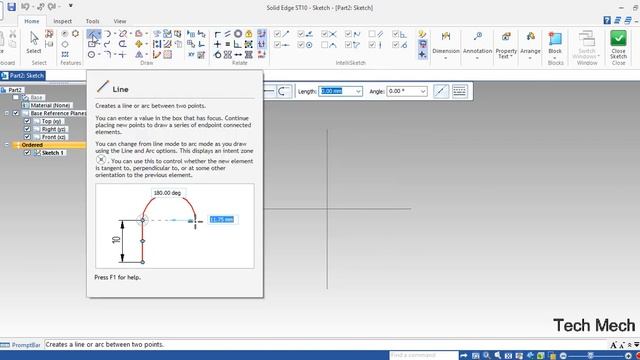The image size is (640, 360).
Task: Click the Undo icon
Action: (25, 7)
